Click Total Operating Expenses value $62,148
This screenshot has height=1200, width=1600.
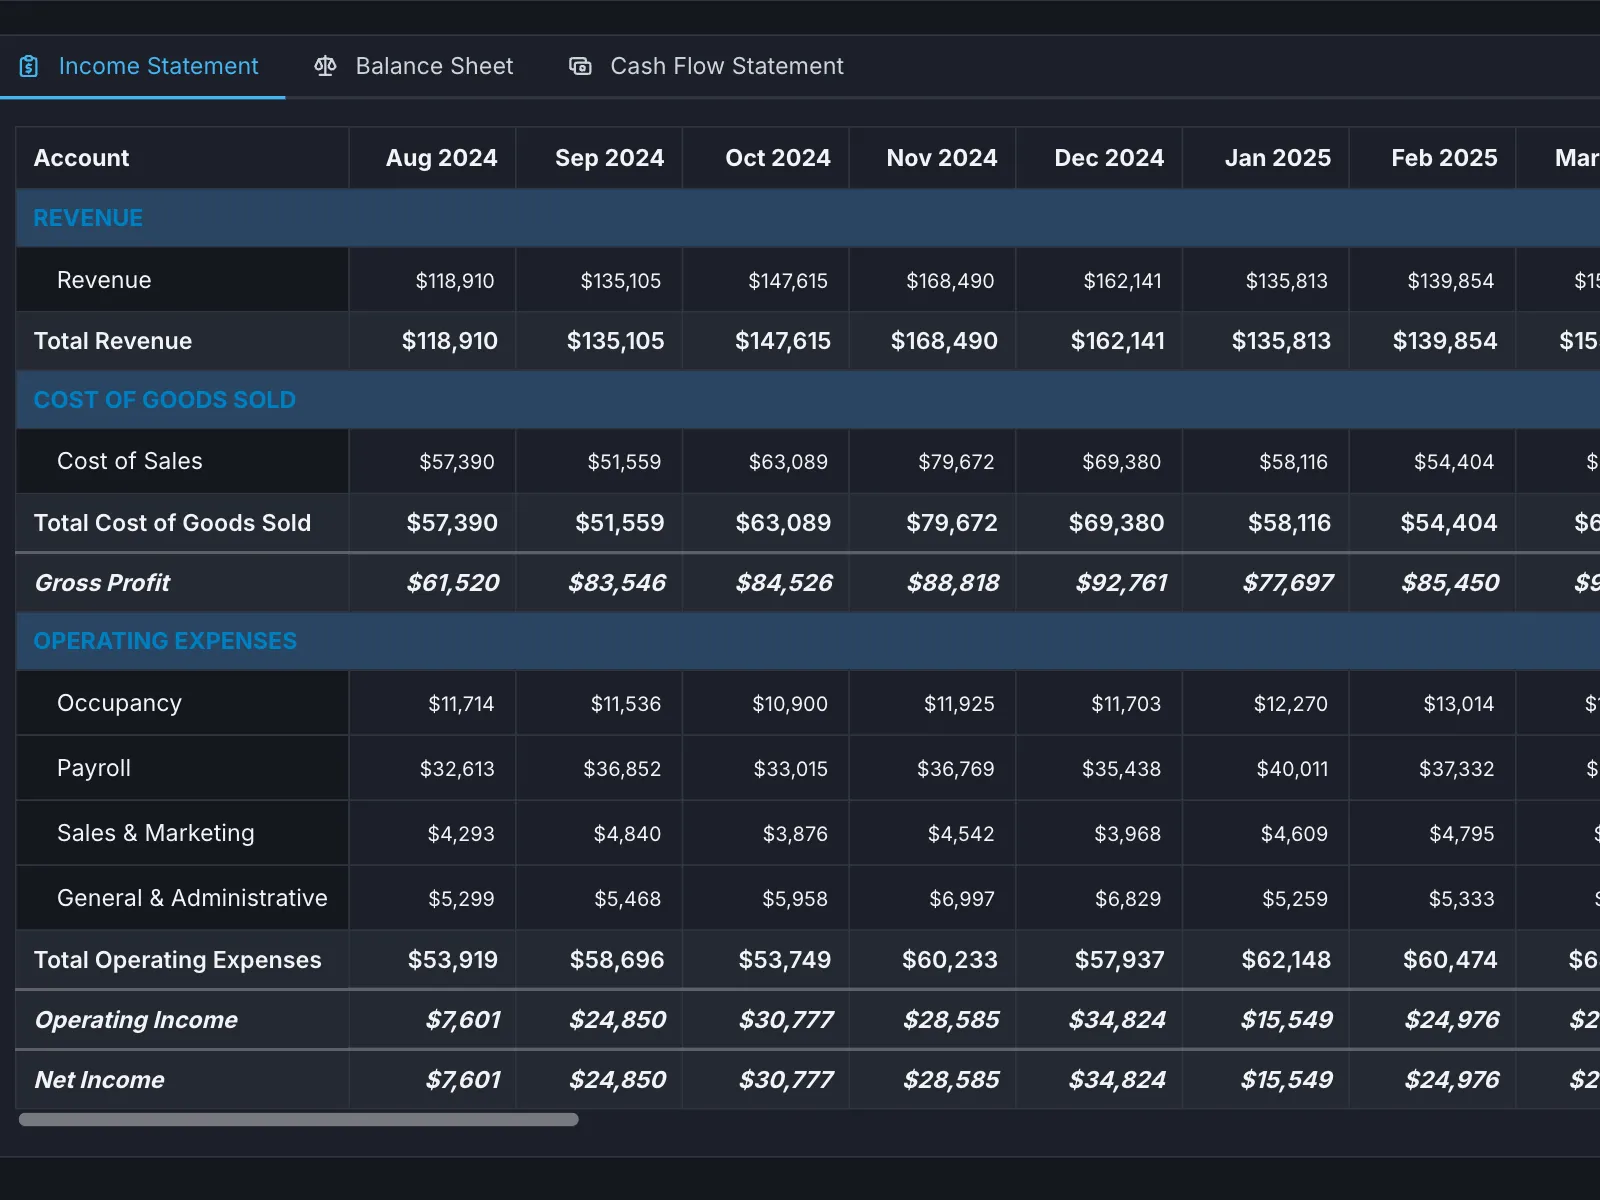click(x=1286, y=960)
